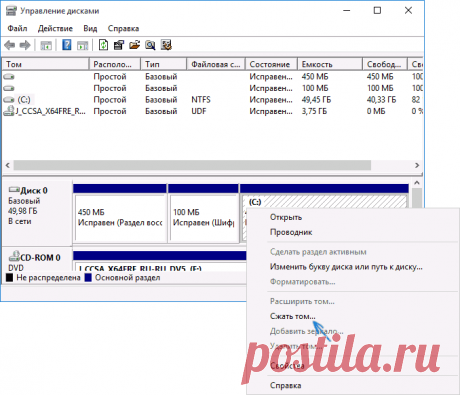Sort by the Тип column header

point(164,64)
